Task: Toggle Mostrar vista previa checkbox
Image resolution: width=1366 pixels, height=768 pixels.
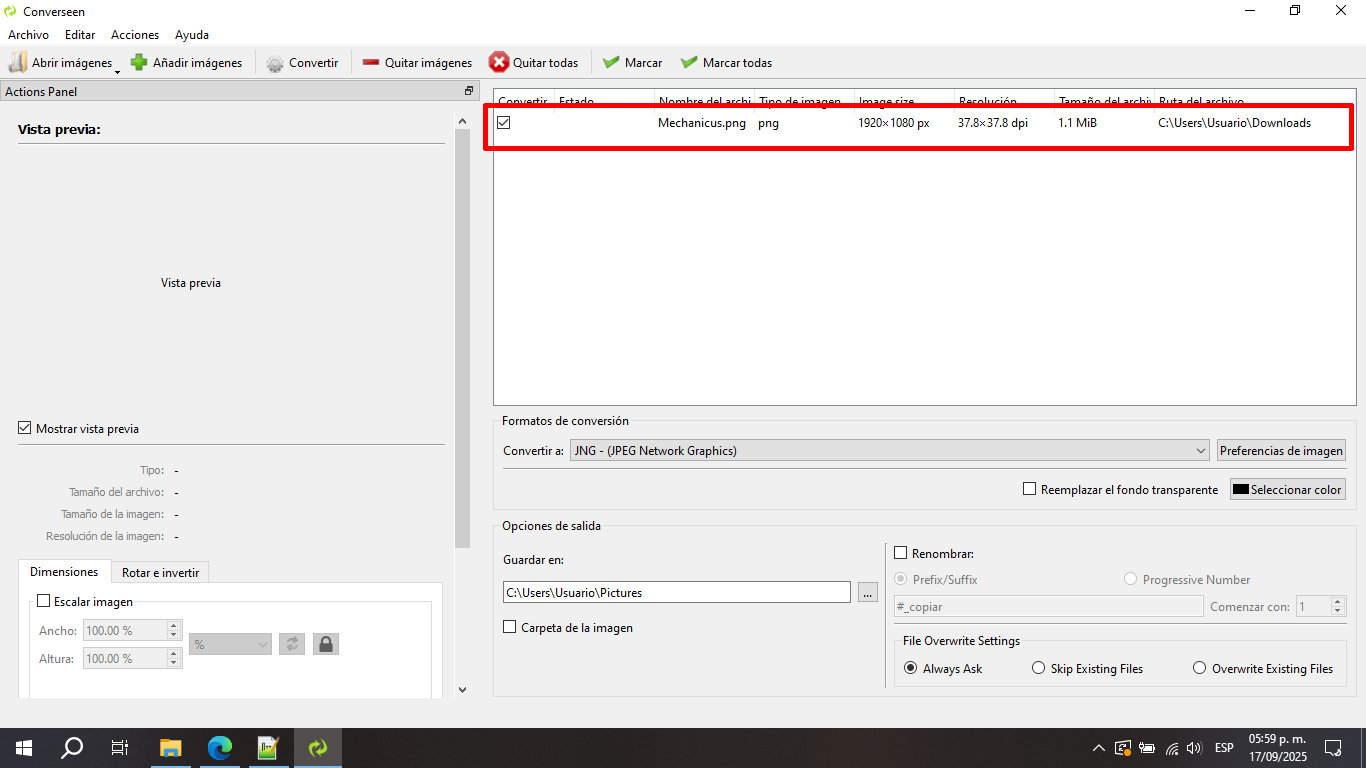Action: pyautogui.click(x=25, y=428)
